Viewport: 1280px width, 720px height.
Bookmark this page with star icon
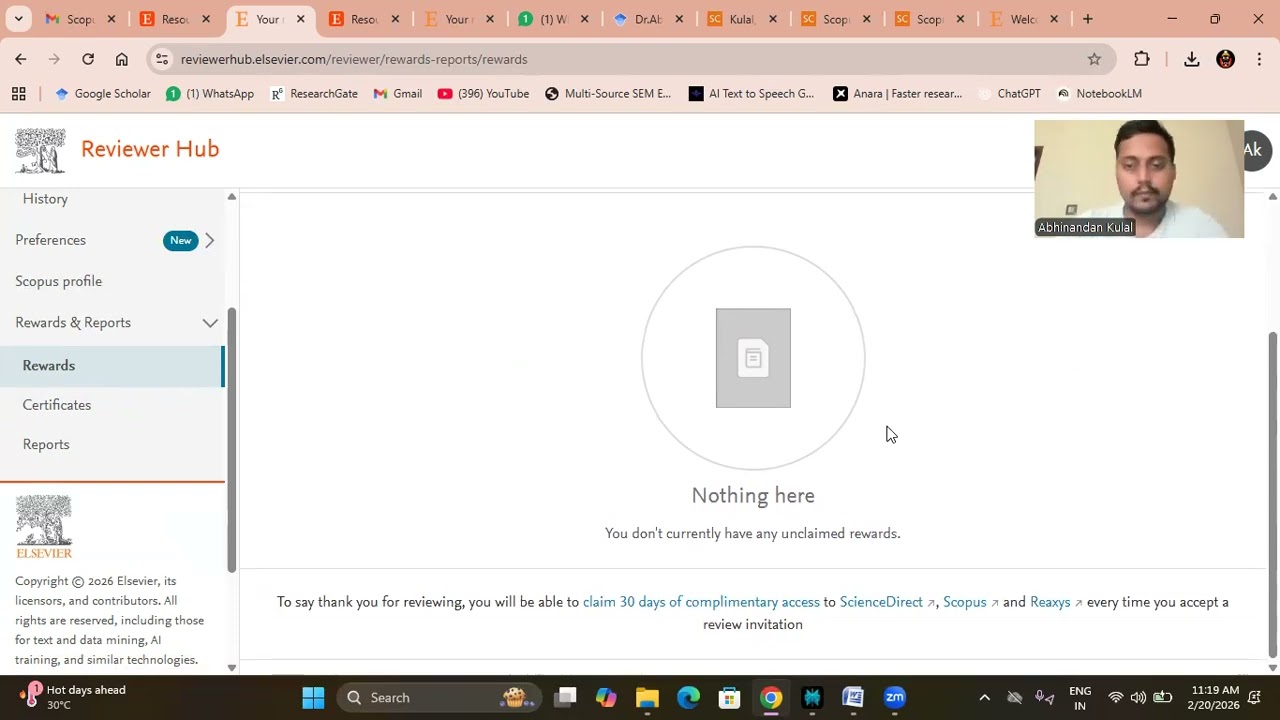[x=1094, y=59]
